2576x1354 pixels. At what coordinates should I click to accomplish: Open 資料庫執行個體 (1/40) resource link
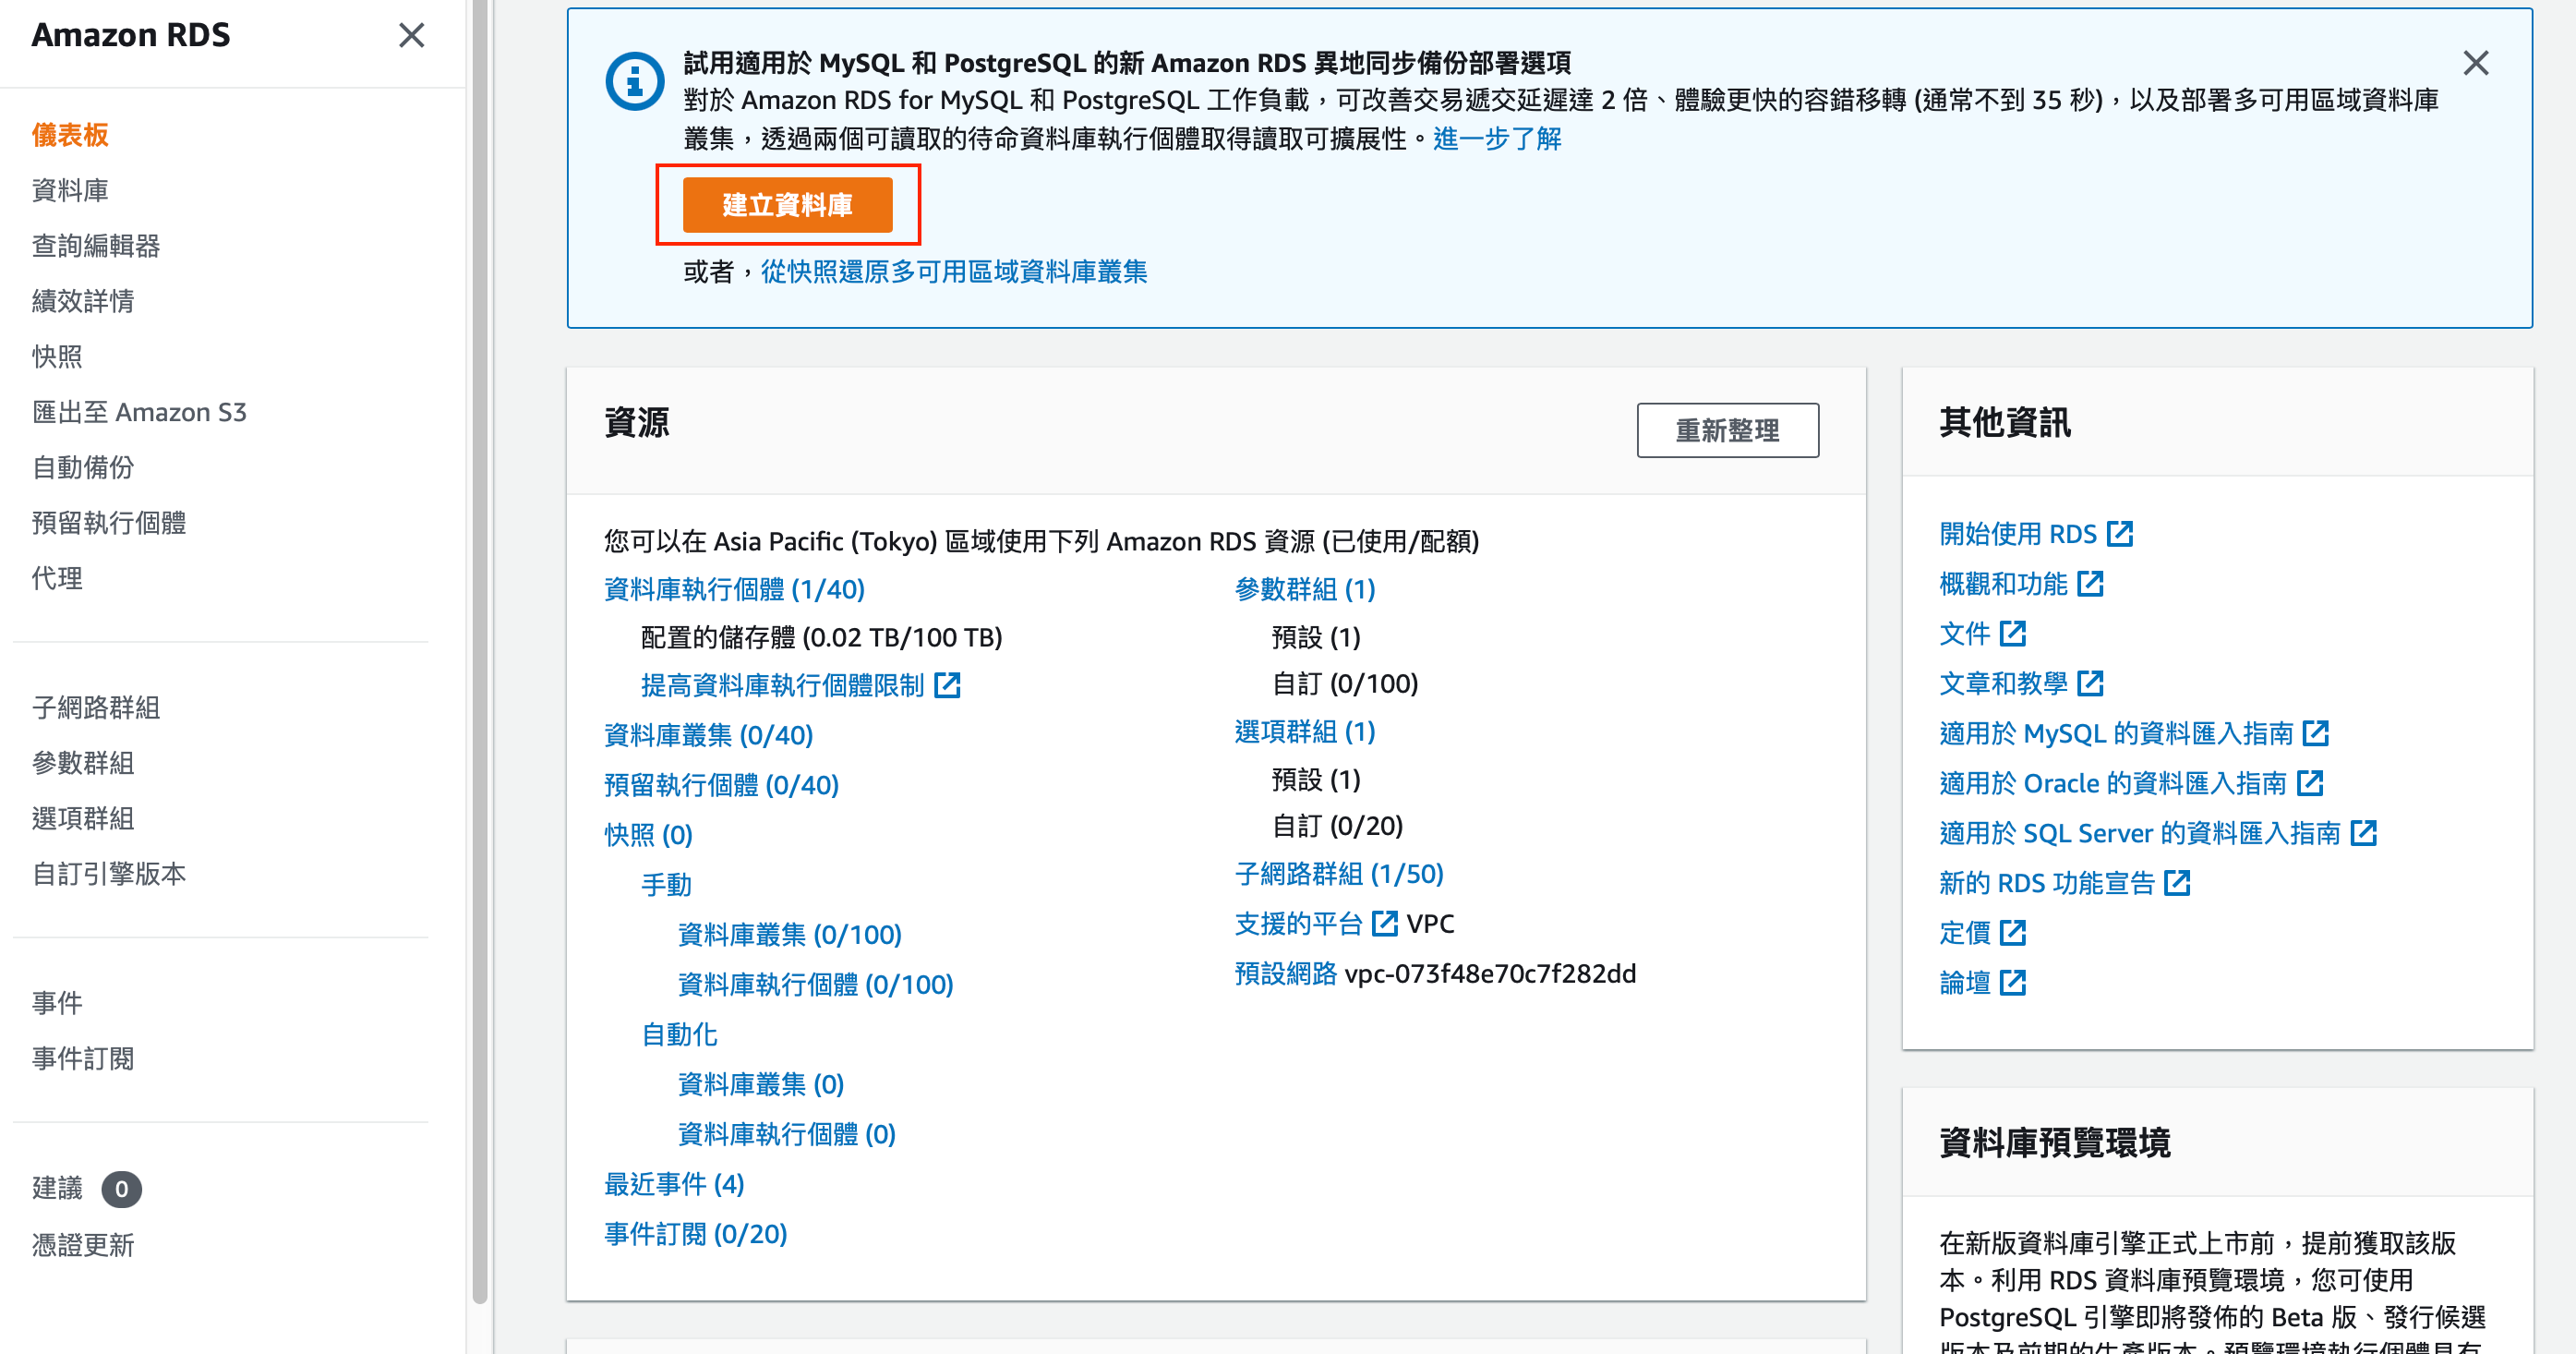(734, 589)
